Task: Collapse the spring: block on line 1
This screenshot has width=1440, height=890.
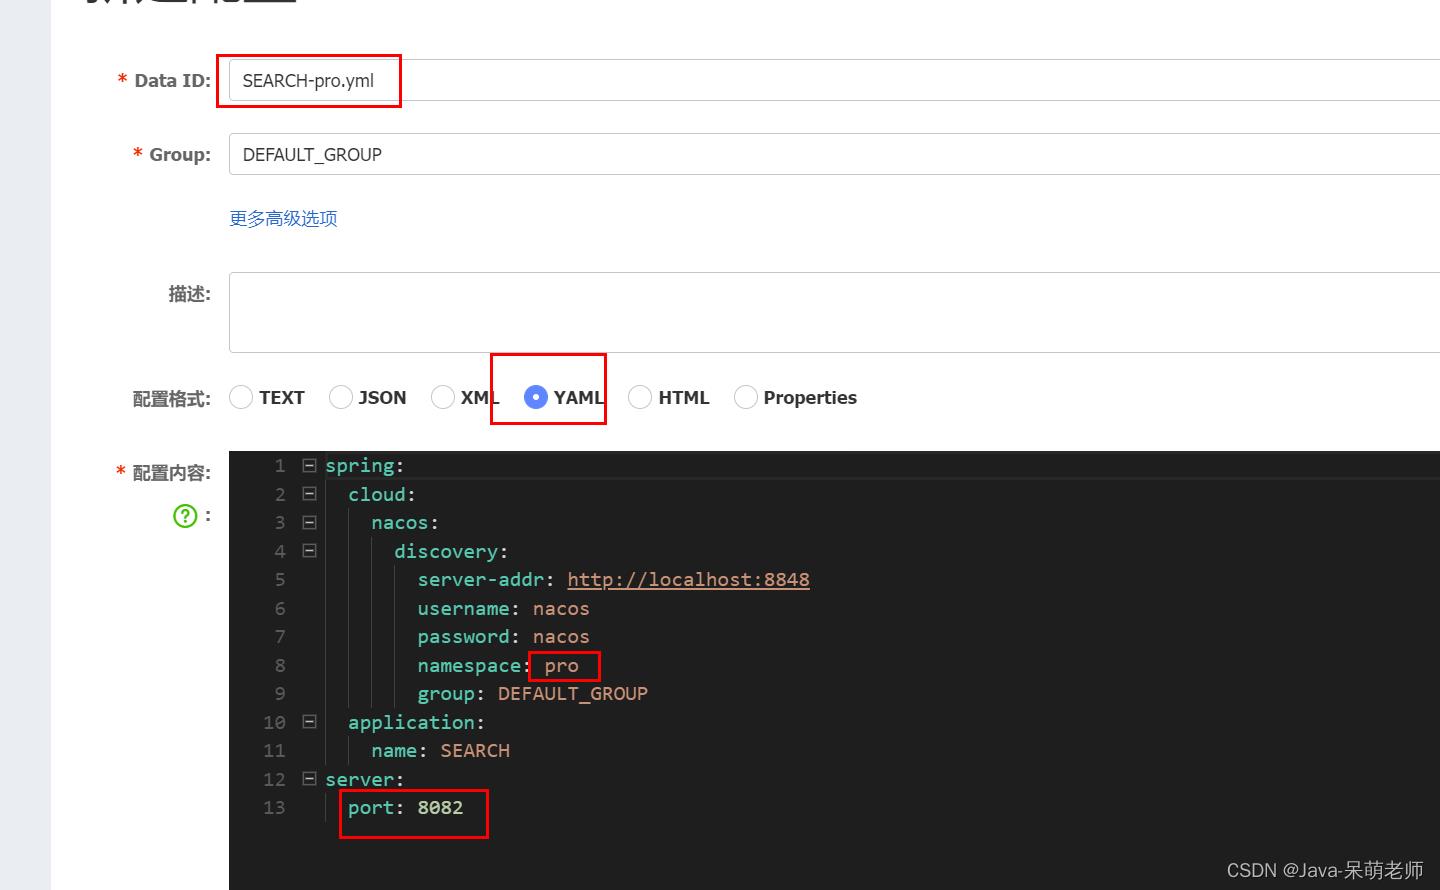Action: coord(309,465)
